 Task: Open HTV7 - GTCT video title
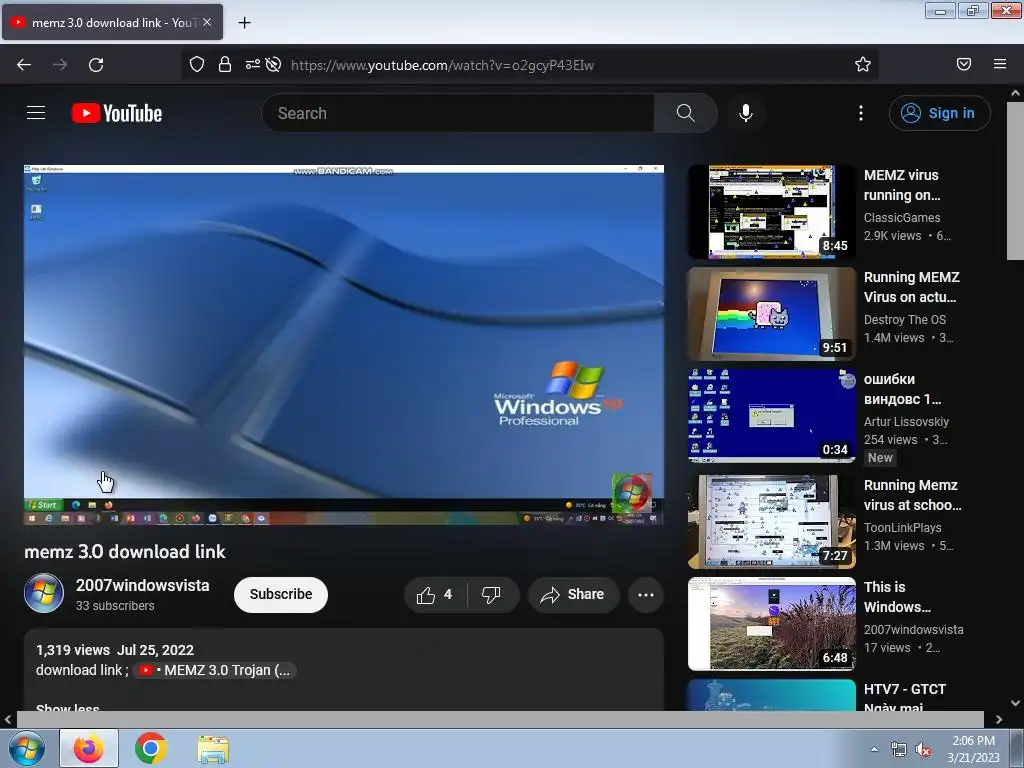[904, 697]
